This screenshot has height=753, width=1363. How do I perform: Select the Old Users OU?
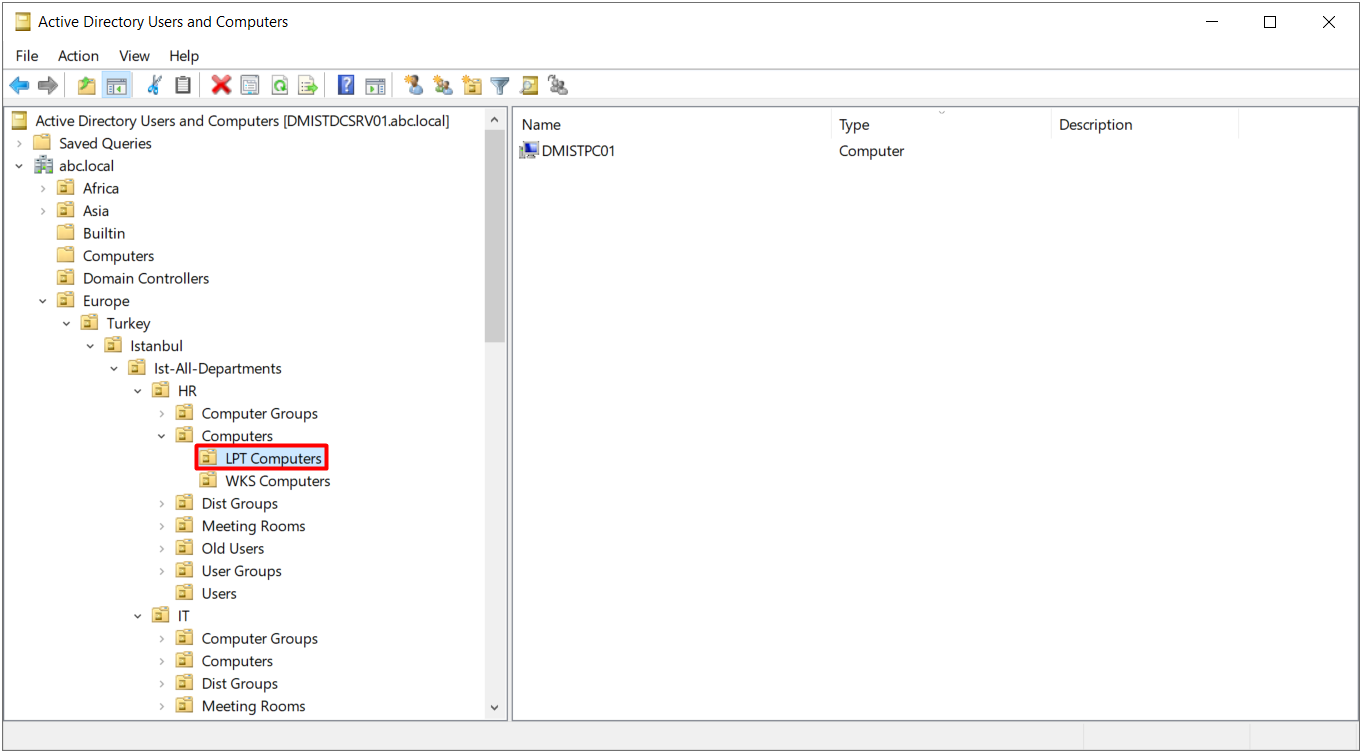pos(233,548)
